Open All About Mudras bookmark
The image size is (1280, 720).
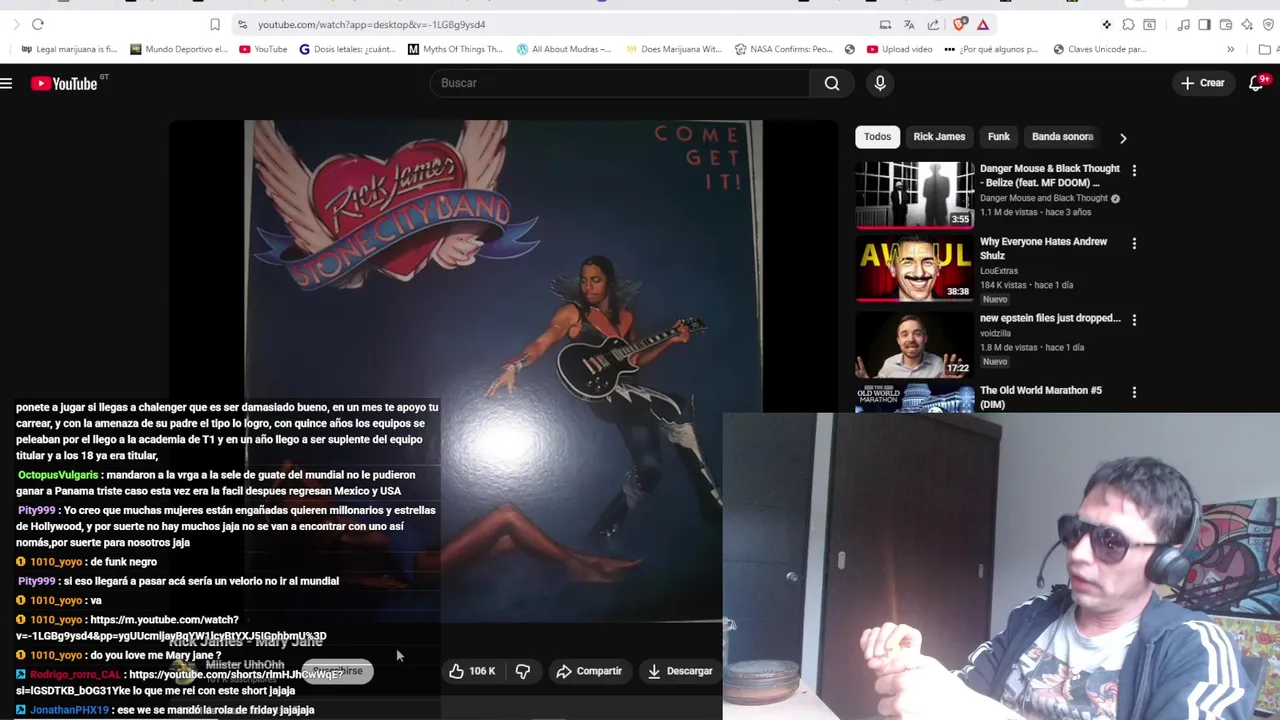[x=564, y=49]
